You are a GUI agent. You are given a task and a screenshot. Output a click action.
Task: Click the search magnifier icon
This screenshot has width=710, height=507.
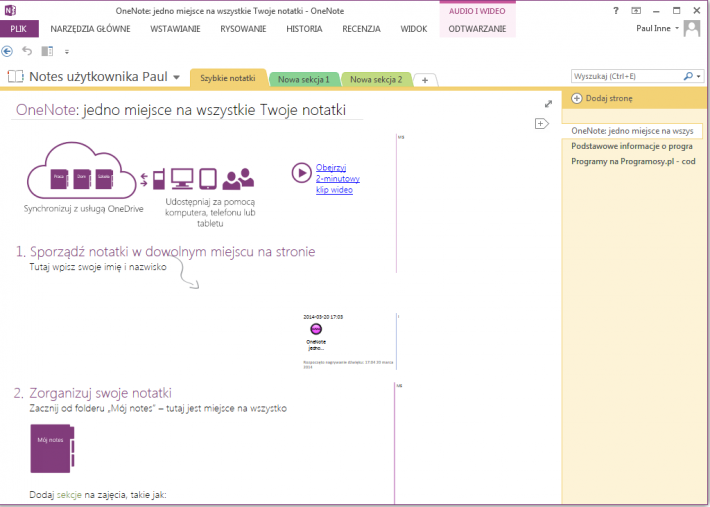pos(688,76)
